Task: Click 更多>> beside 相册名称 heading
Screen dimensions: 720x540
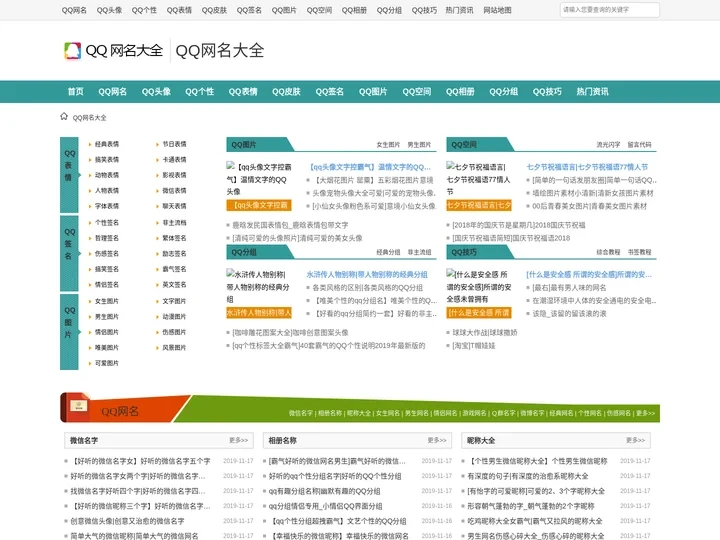Action: coord(437,440)
